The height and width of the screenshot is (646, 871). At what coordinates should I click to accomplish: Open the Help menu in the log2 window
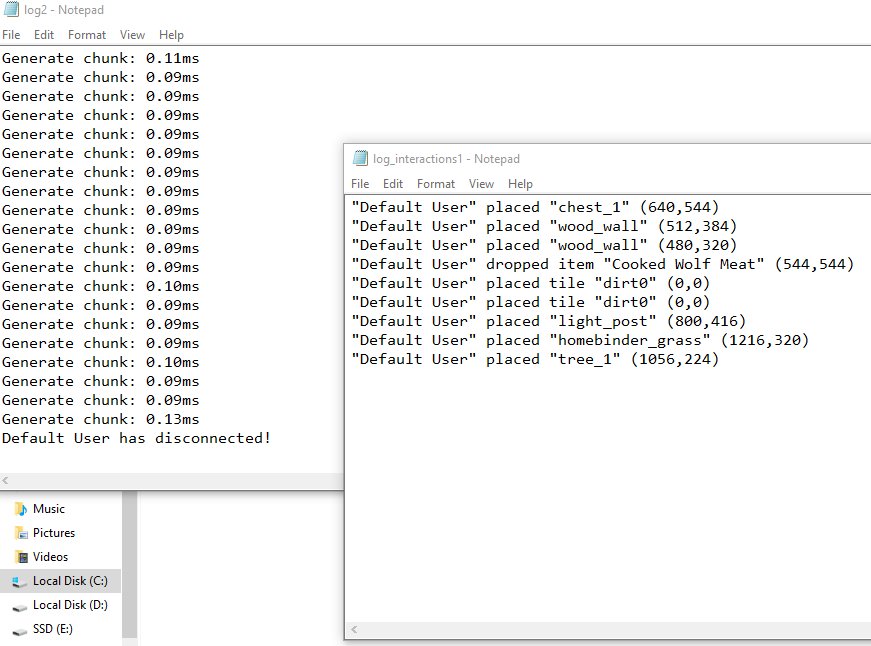click(171, 34)
